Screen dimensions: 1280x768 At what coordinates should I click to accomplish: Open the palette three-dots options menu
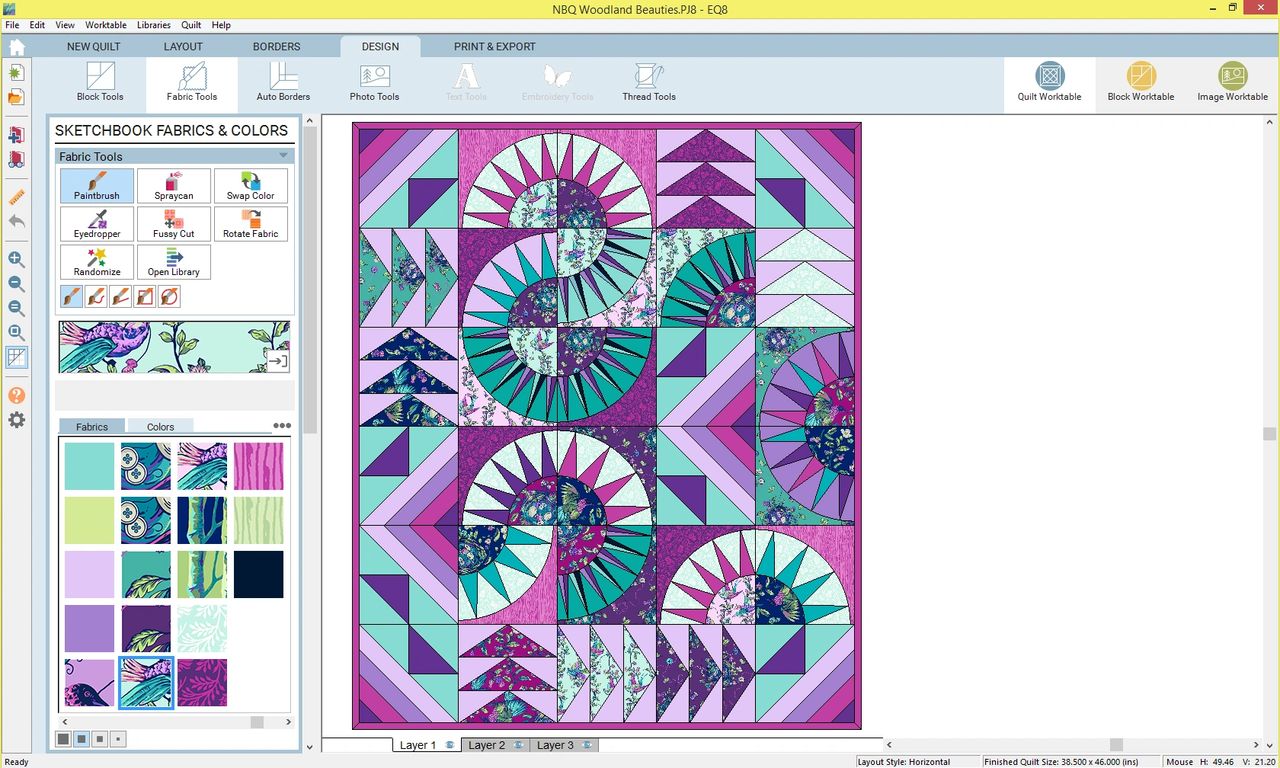(282, 426)
